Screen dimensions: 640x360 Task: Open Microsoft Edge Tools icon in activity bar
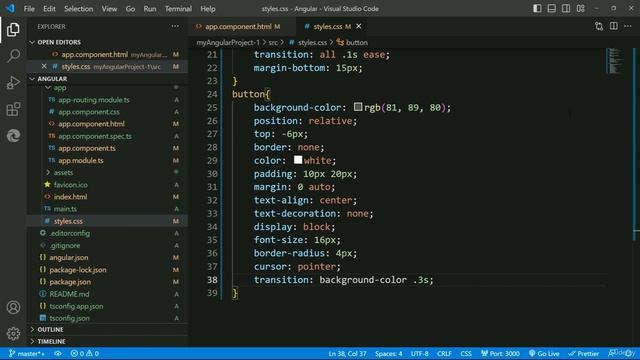coord(13,136)
